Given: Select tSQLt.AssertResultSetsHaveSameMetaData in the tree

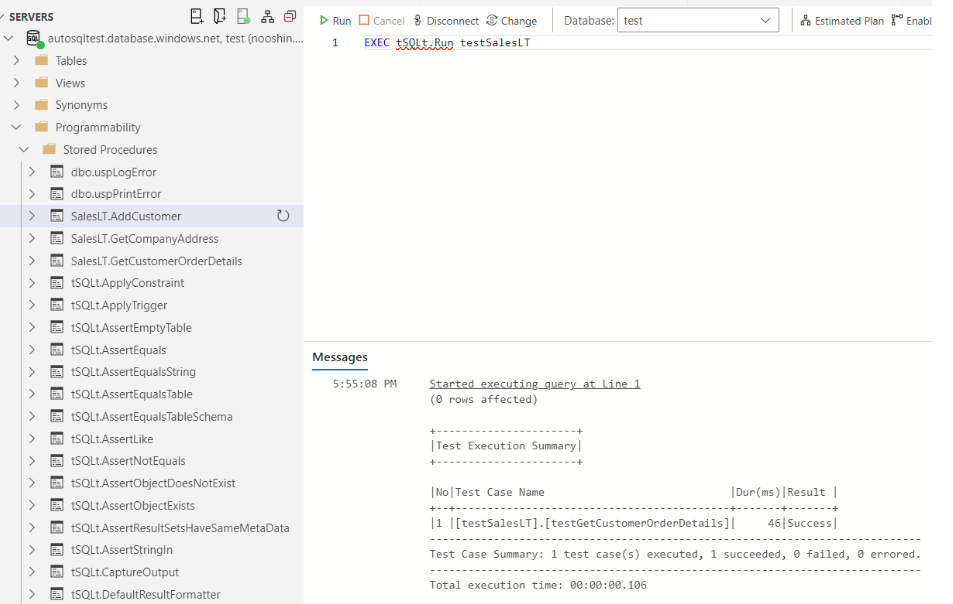Looking at the screenshot, I should coord(180,528).
